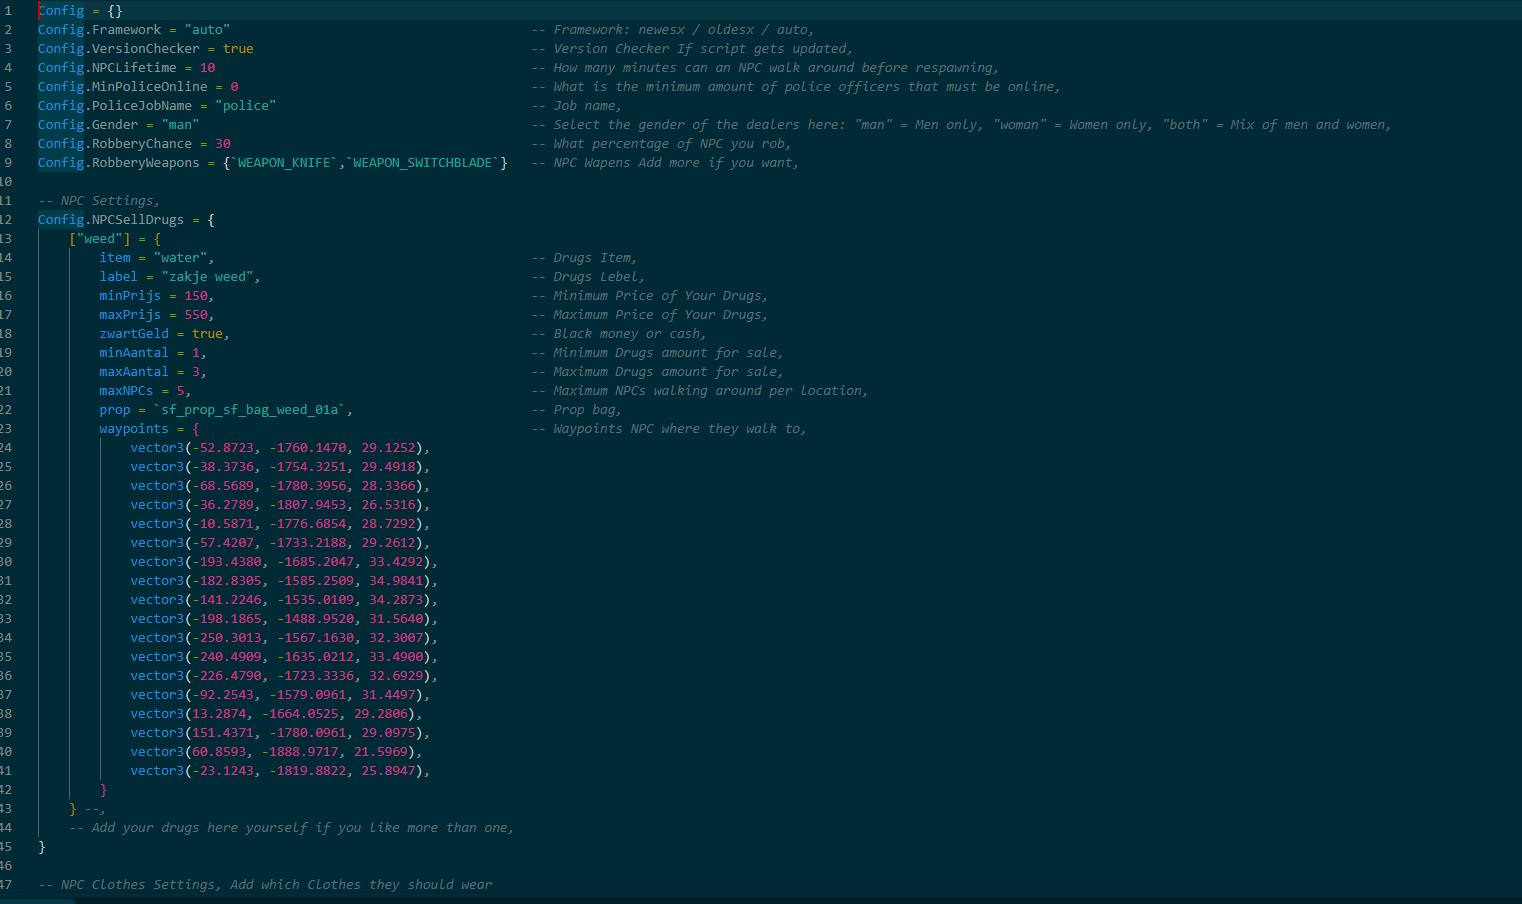Screen dimensions: 1522x904
Task: Click the "Job name" comment
Action: [576, 106]
